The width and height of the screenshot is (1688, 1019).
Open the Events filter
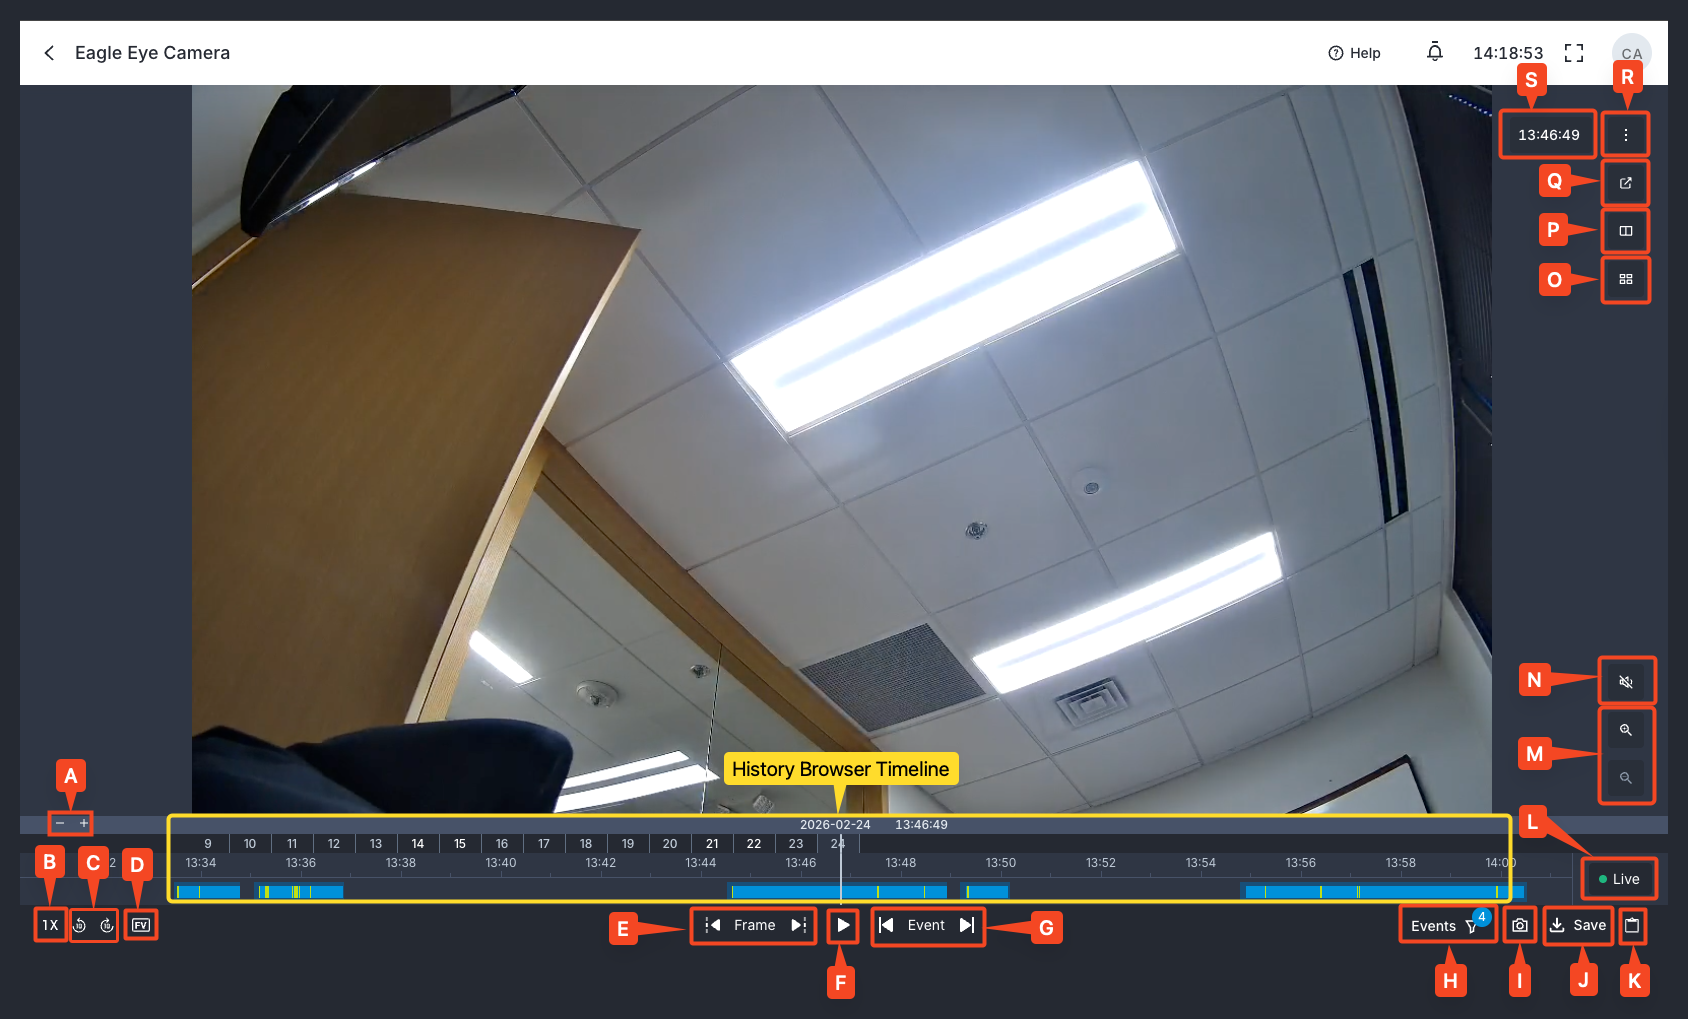(x=1446, y=926)
